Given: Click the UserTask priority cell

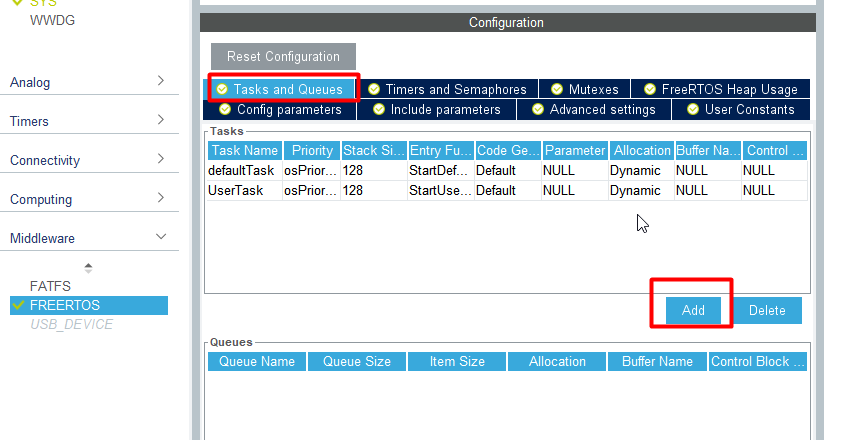Looking at the screenshot, I should tap(311, 190).
